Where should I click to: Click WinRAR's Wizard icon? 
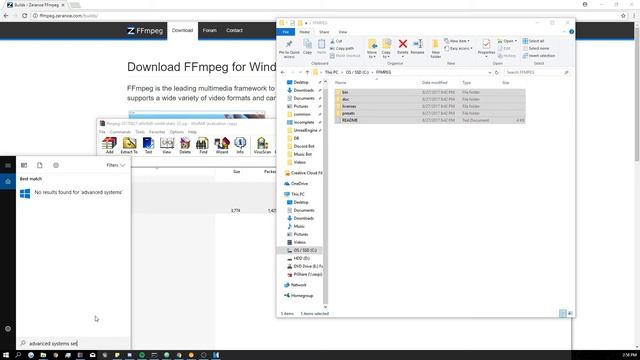click(x=222, y=145)
